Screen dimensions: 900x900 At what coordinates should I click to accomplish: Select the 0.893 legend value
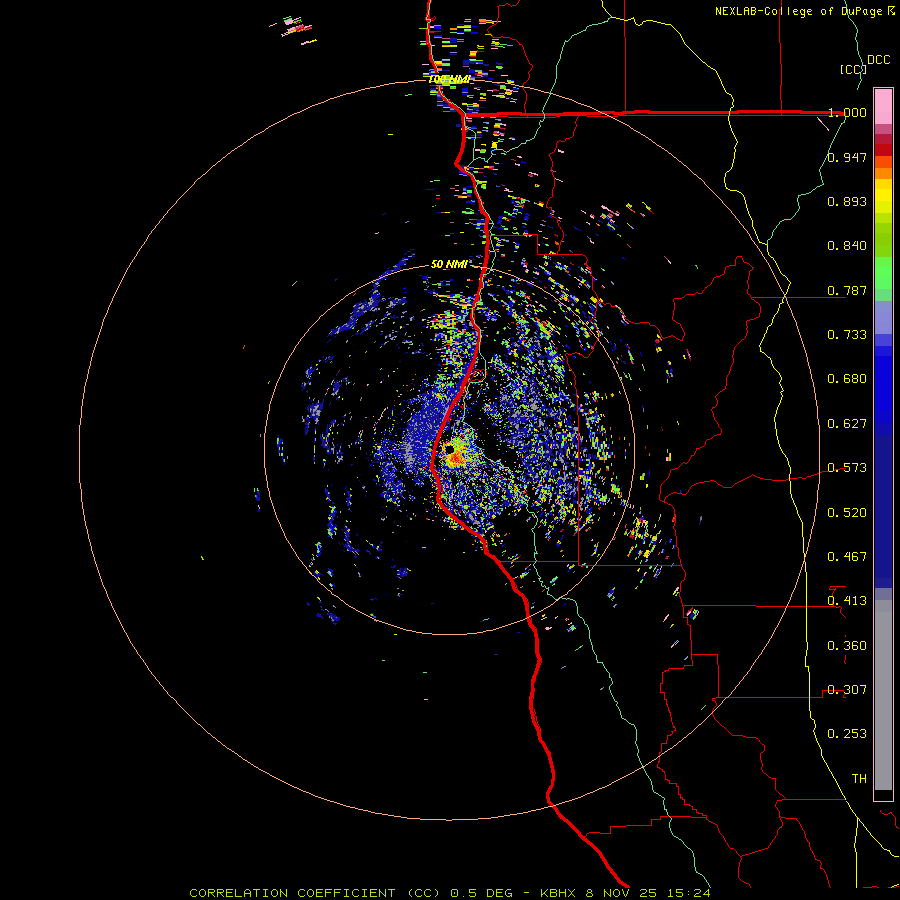point(847,201)
